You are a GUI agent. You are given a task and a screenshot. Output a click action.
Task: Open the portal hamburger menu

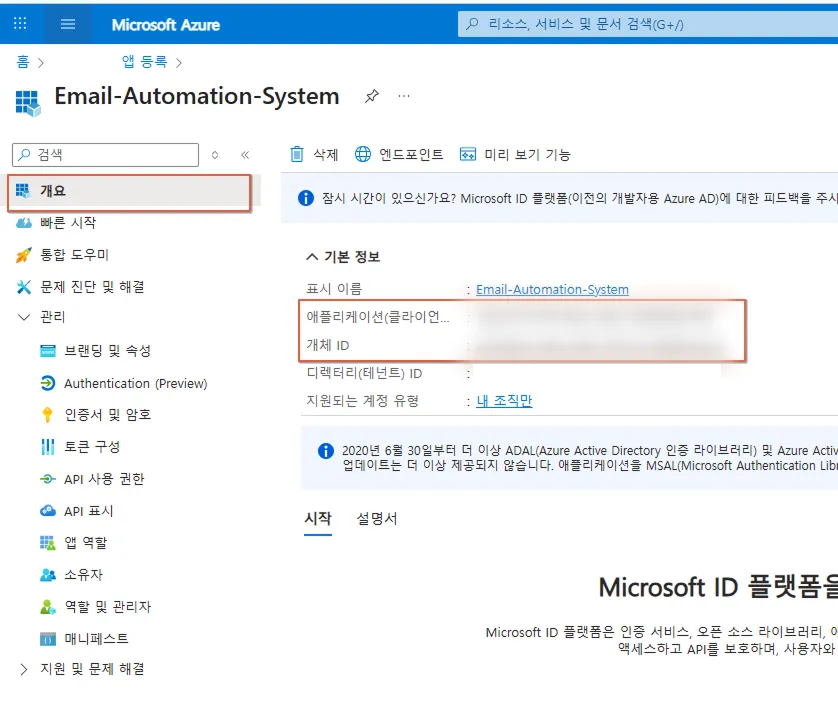click(68, 24)
